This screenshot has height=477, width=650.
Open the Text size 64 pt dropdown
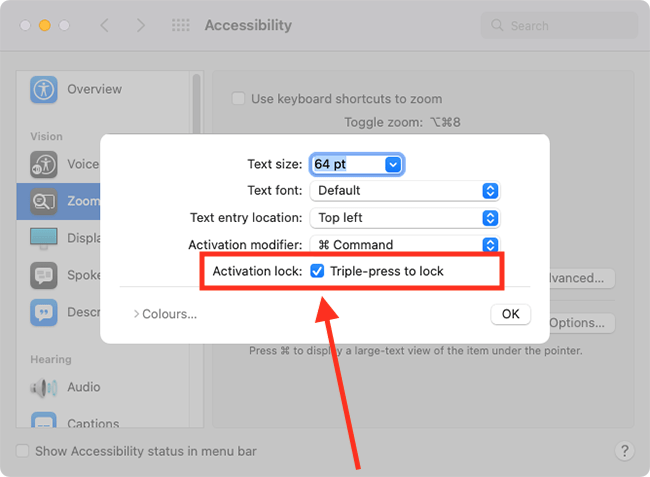point(357,165)
